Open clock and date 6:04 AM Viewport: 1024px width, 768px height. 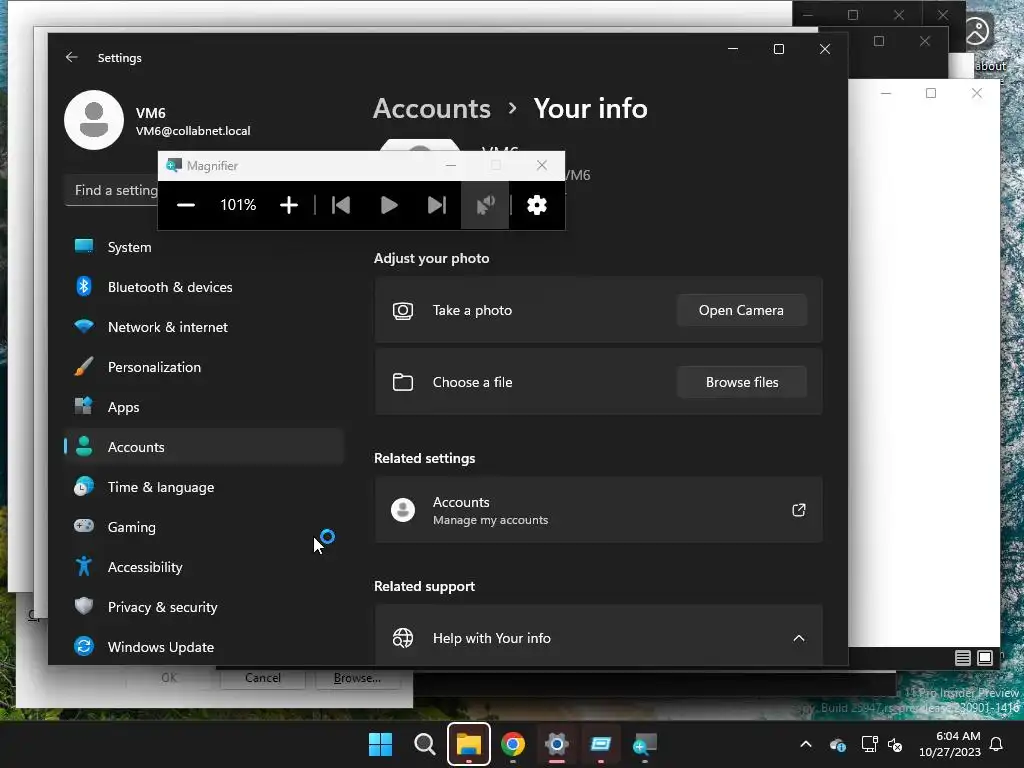click(950, 744)
